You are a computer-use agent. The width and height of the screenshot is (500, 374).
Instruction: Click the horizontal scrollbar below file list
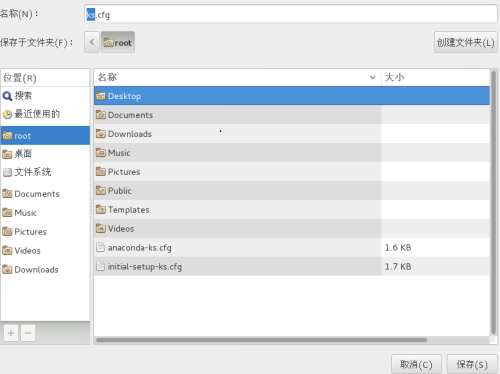[261, 340]
